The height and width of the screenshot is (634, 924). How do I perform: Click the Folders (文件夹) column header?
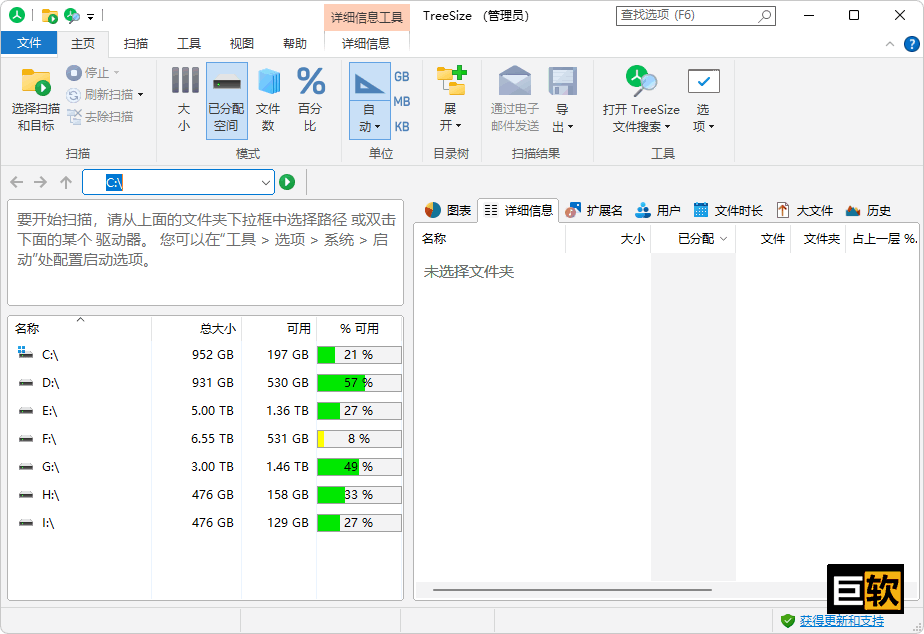click(x=819, y=239)
